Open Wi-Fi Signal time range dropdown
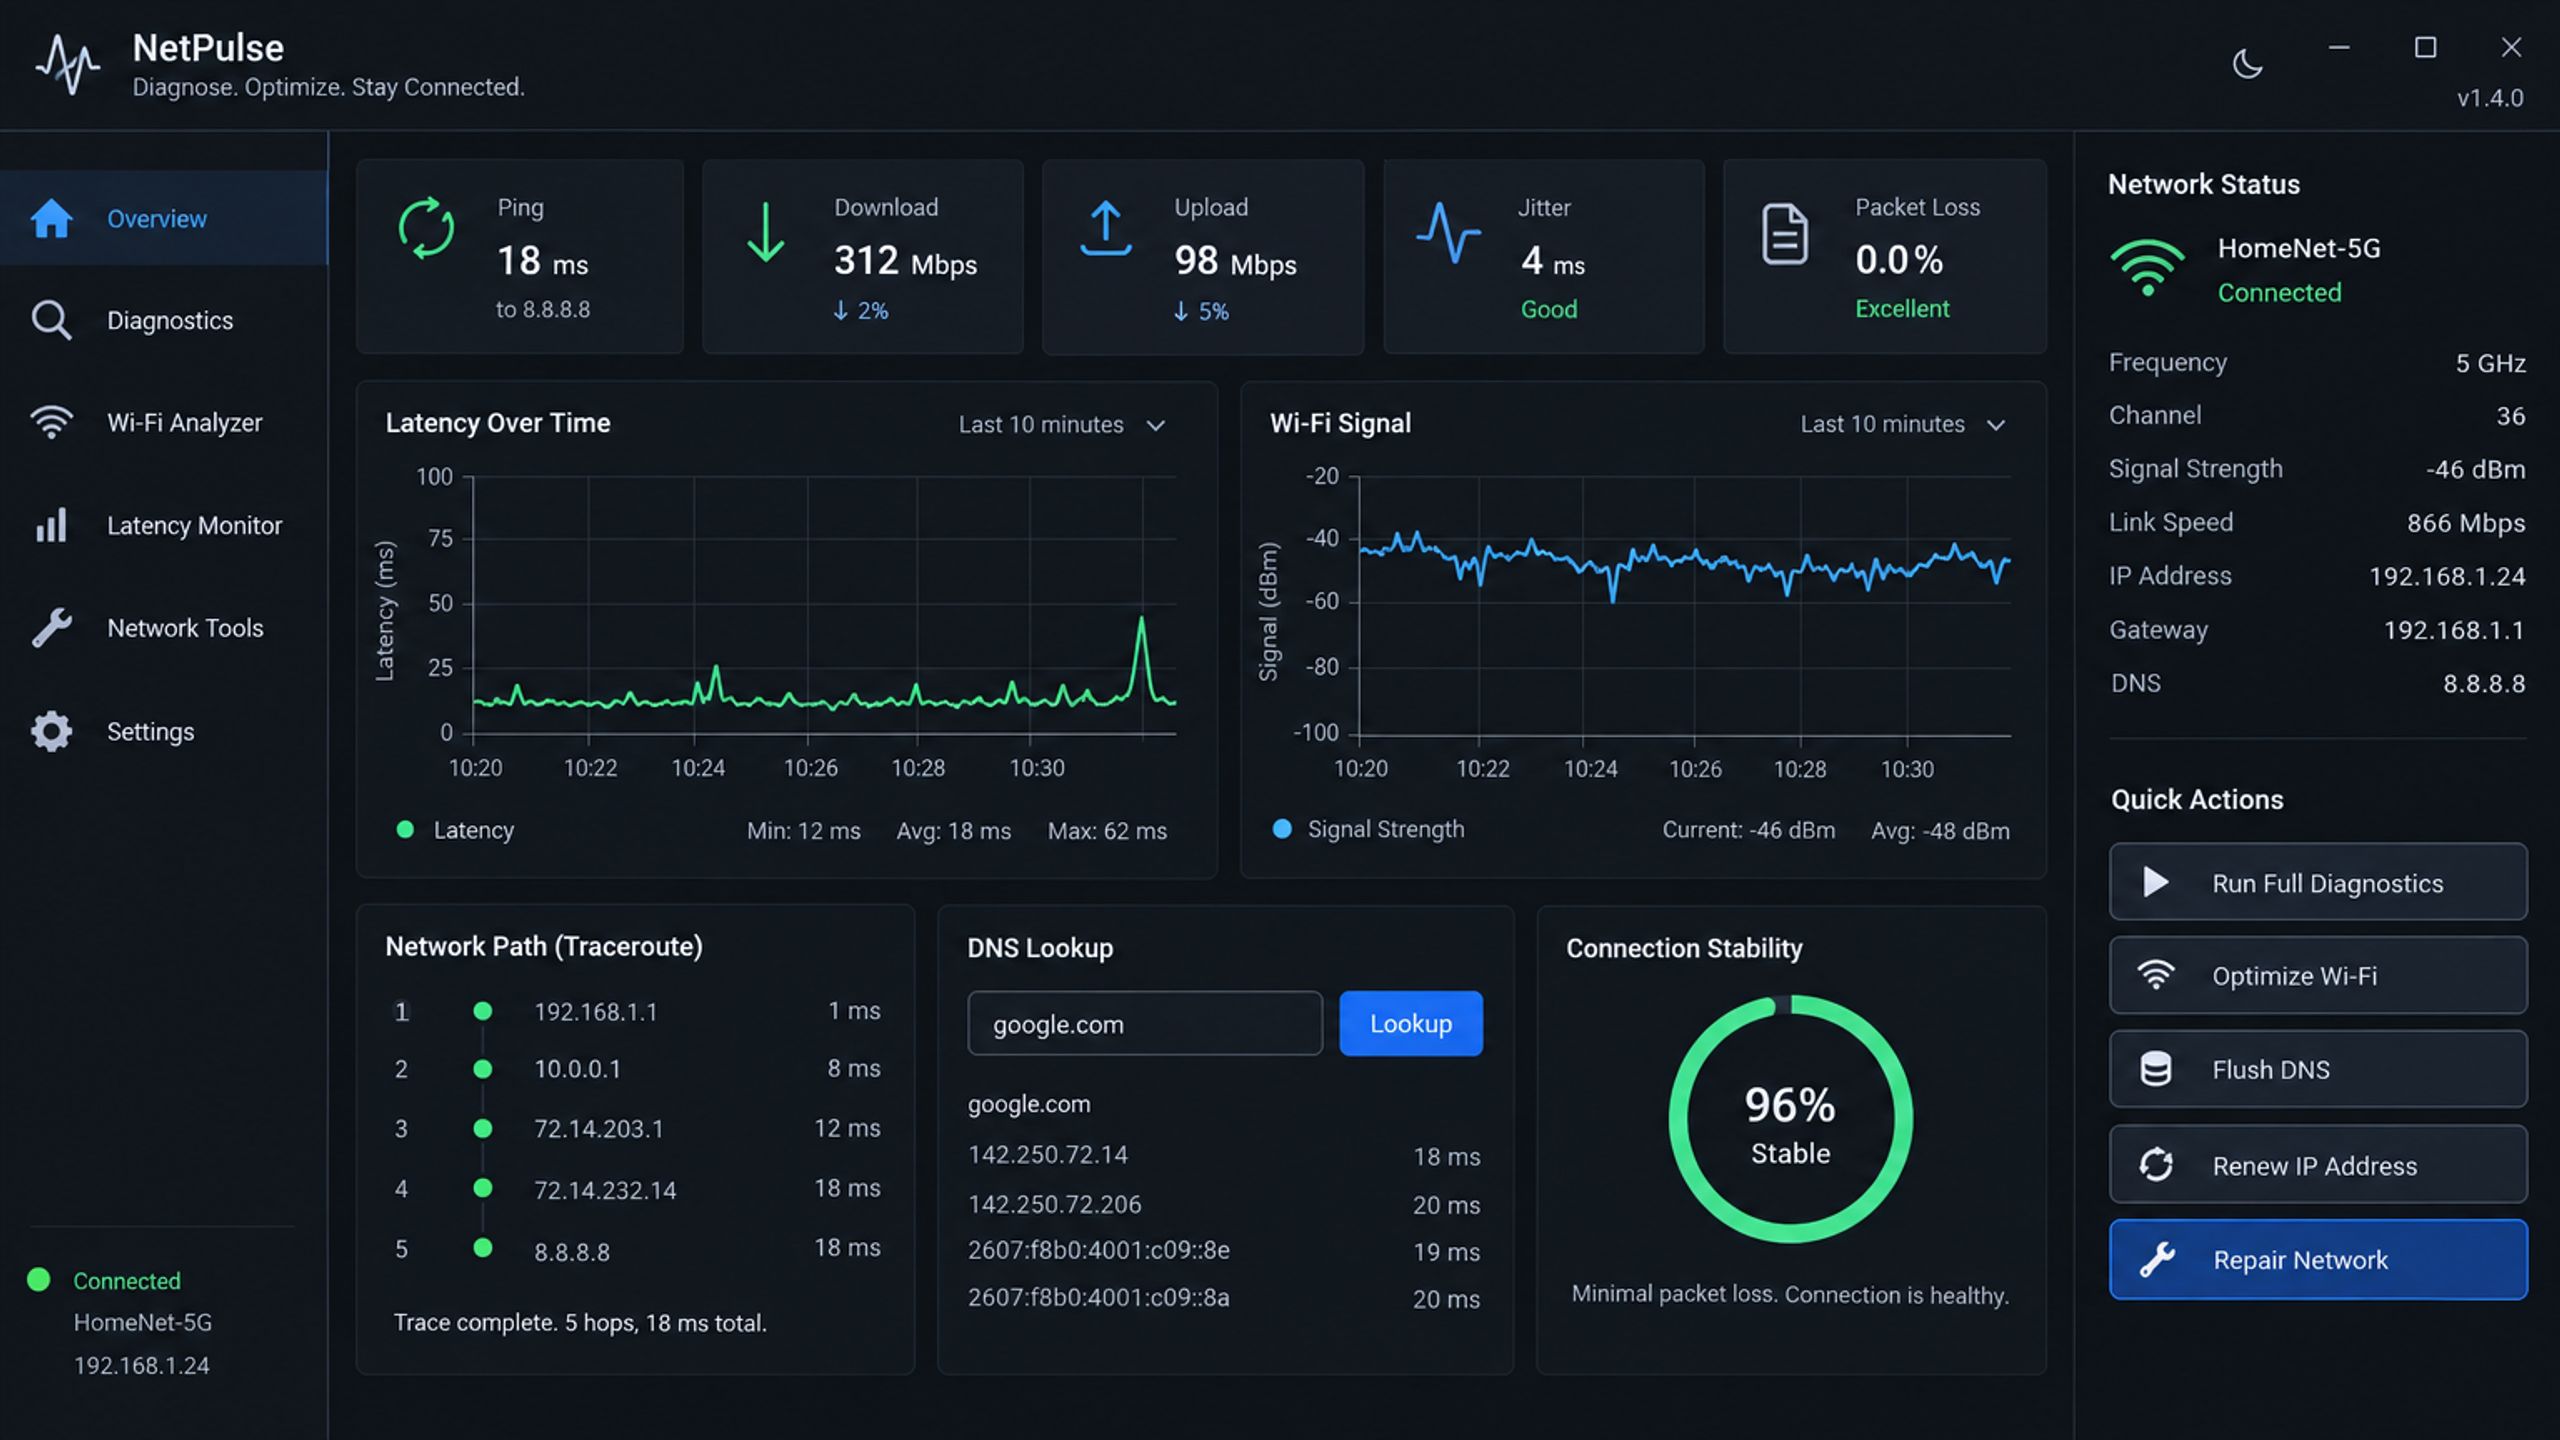Screen dimensions: 2560x1440 pos(1903,424)
